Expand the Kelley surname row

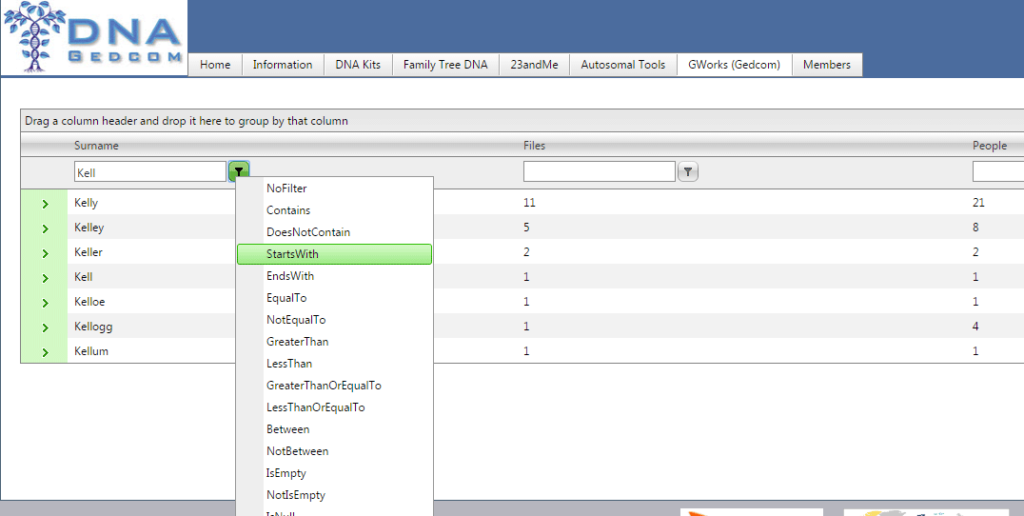click(45, 228)
